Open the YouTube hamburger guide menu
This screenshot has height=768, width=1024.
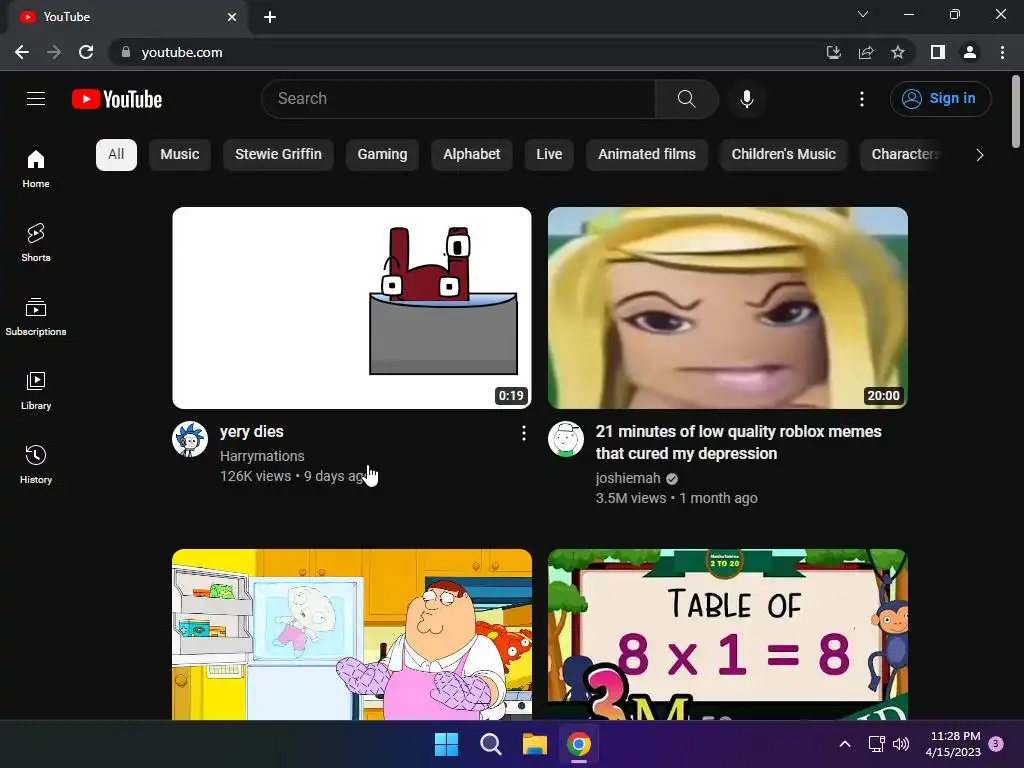36,99
